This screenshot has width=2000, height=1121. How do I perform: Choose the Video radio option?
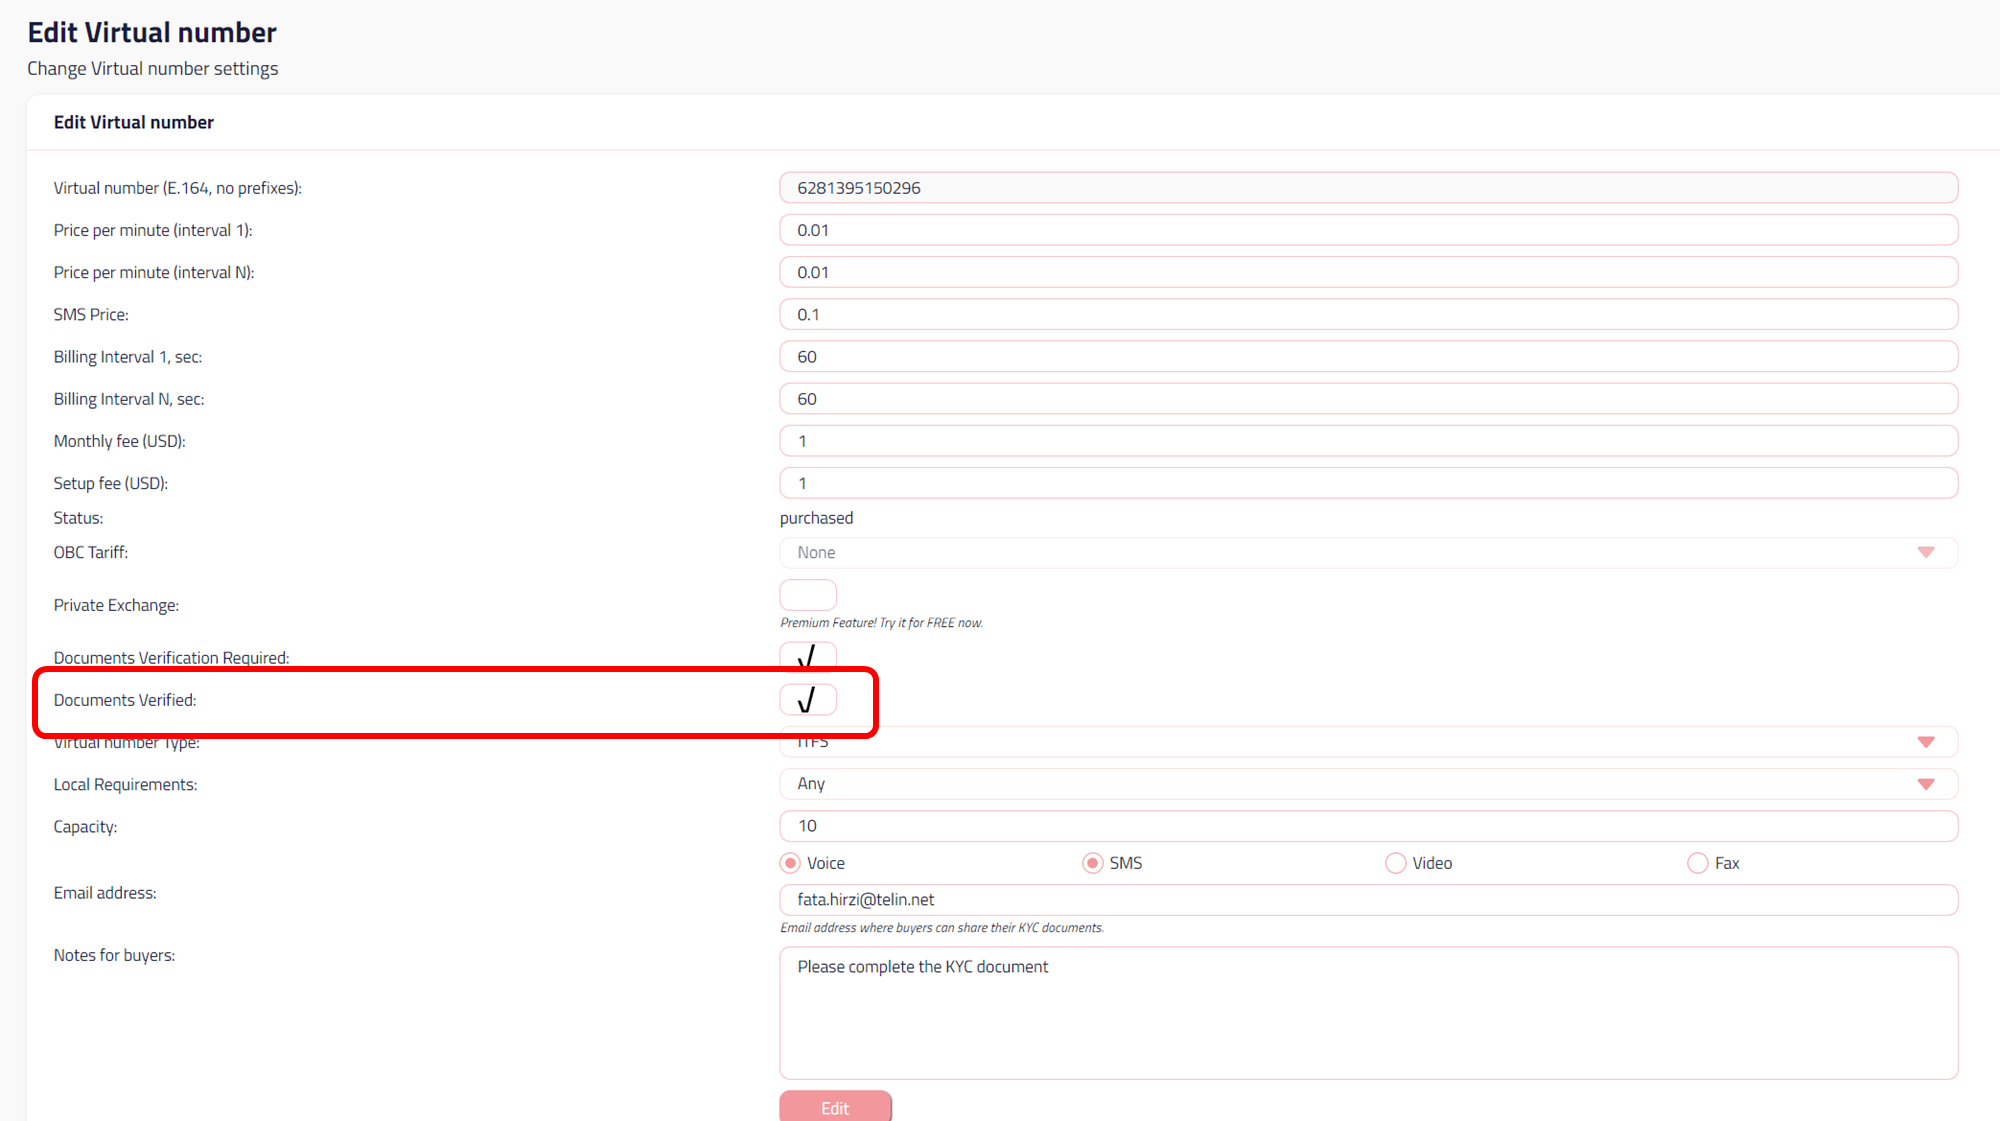coord(1395,863)
